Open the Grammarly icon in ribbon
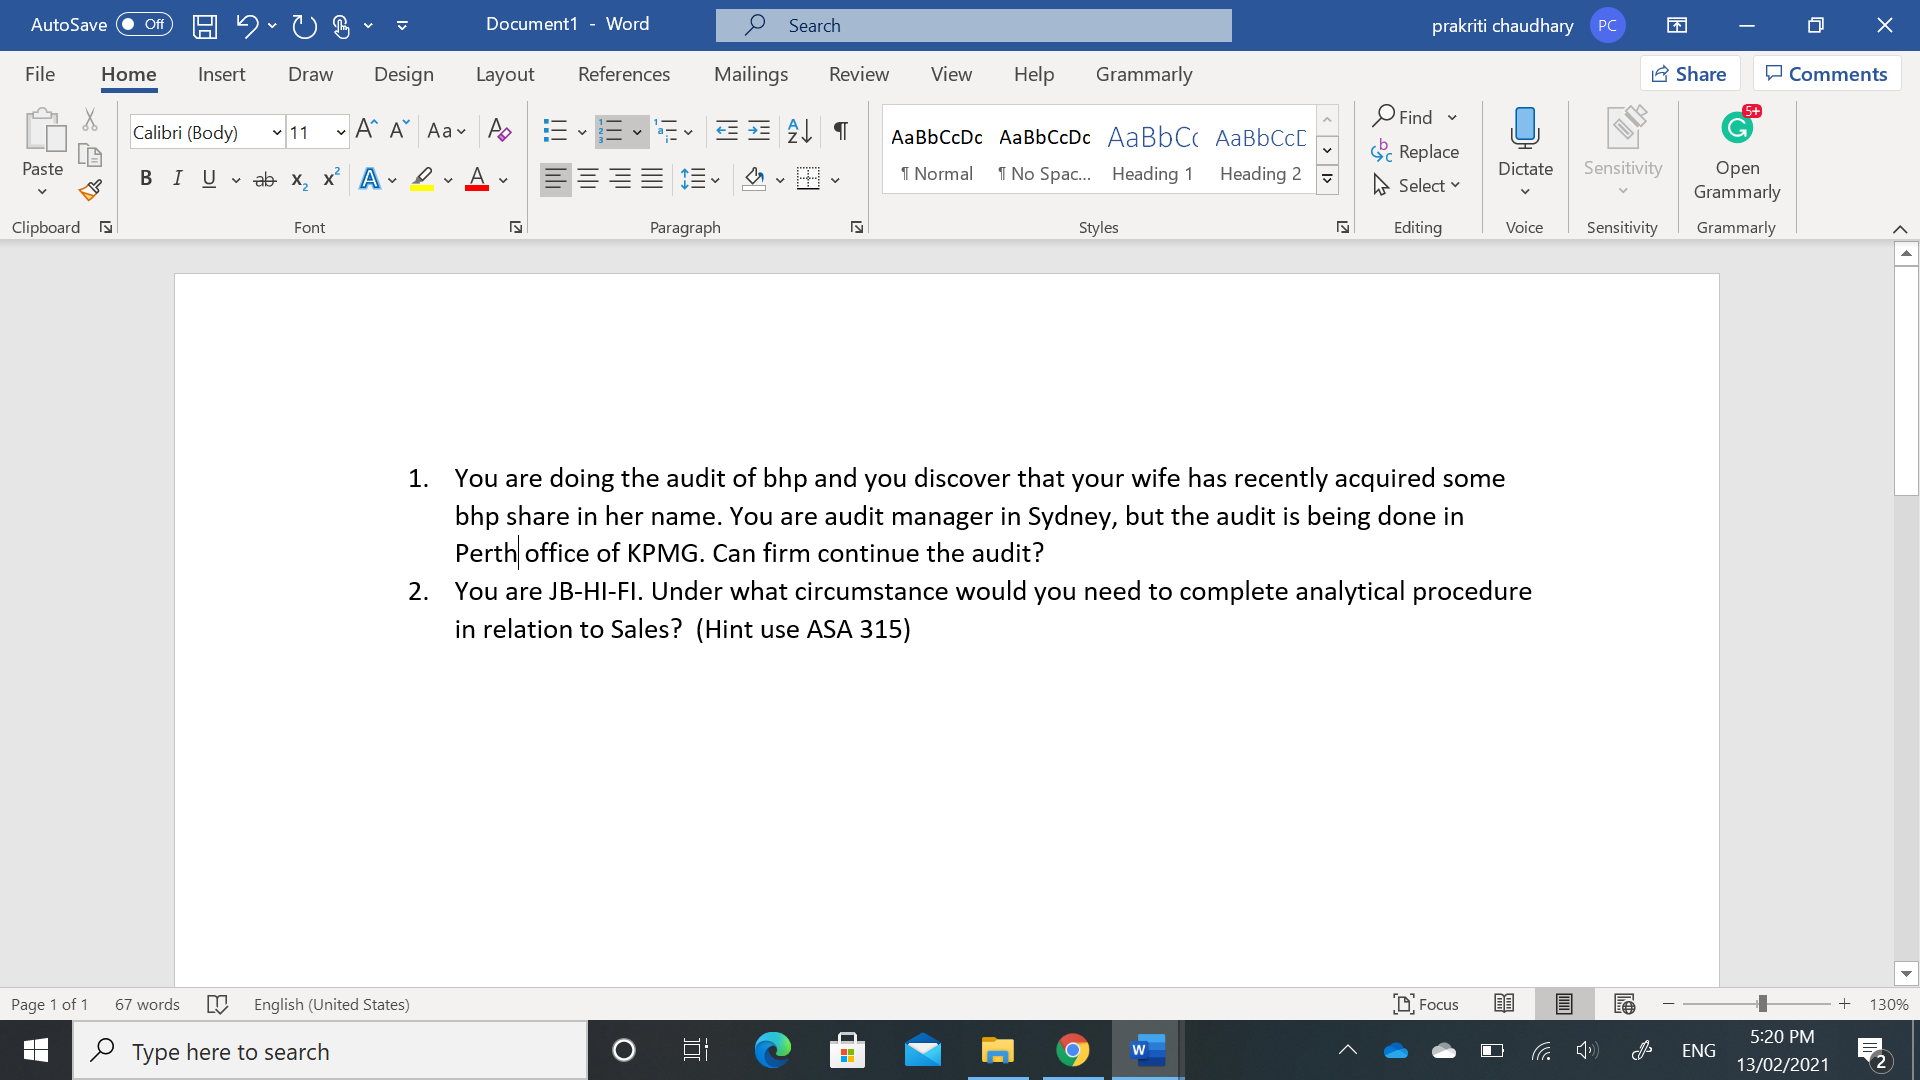This screenshot has height=1080, width=1920. pyautogui.click(x=1737, y=127)
